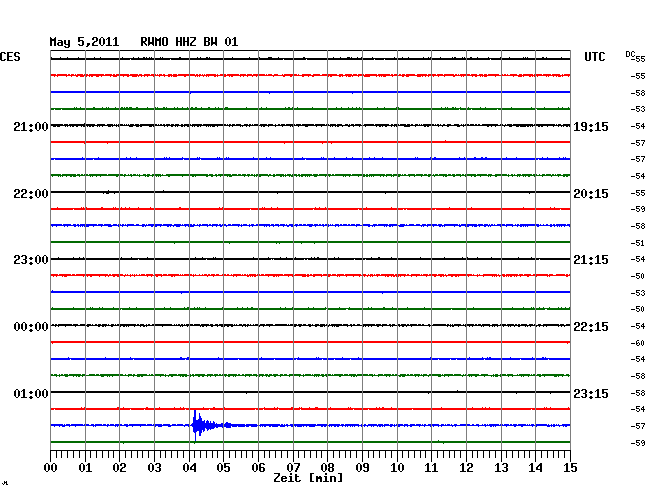Select the 07 minute tick label
Screen dimensions: 650x494
click(293, 468)
